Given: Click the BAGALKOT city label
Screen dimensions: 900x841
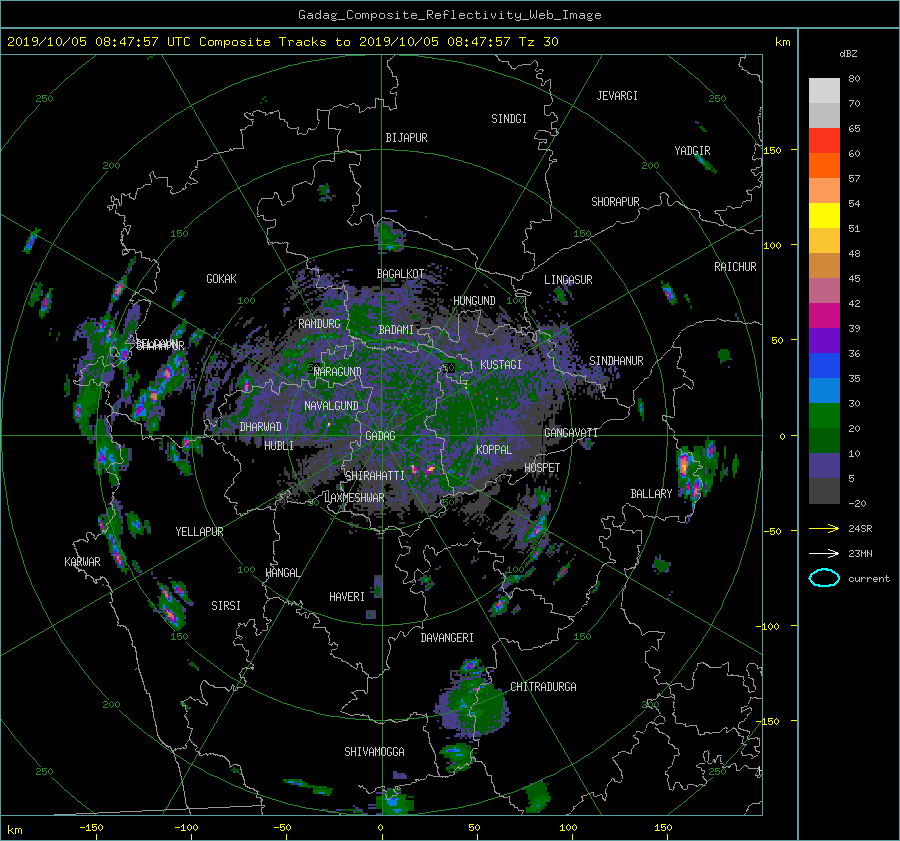Looking at the screenshot, I should click(400, 274).
